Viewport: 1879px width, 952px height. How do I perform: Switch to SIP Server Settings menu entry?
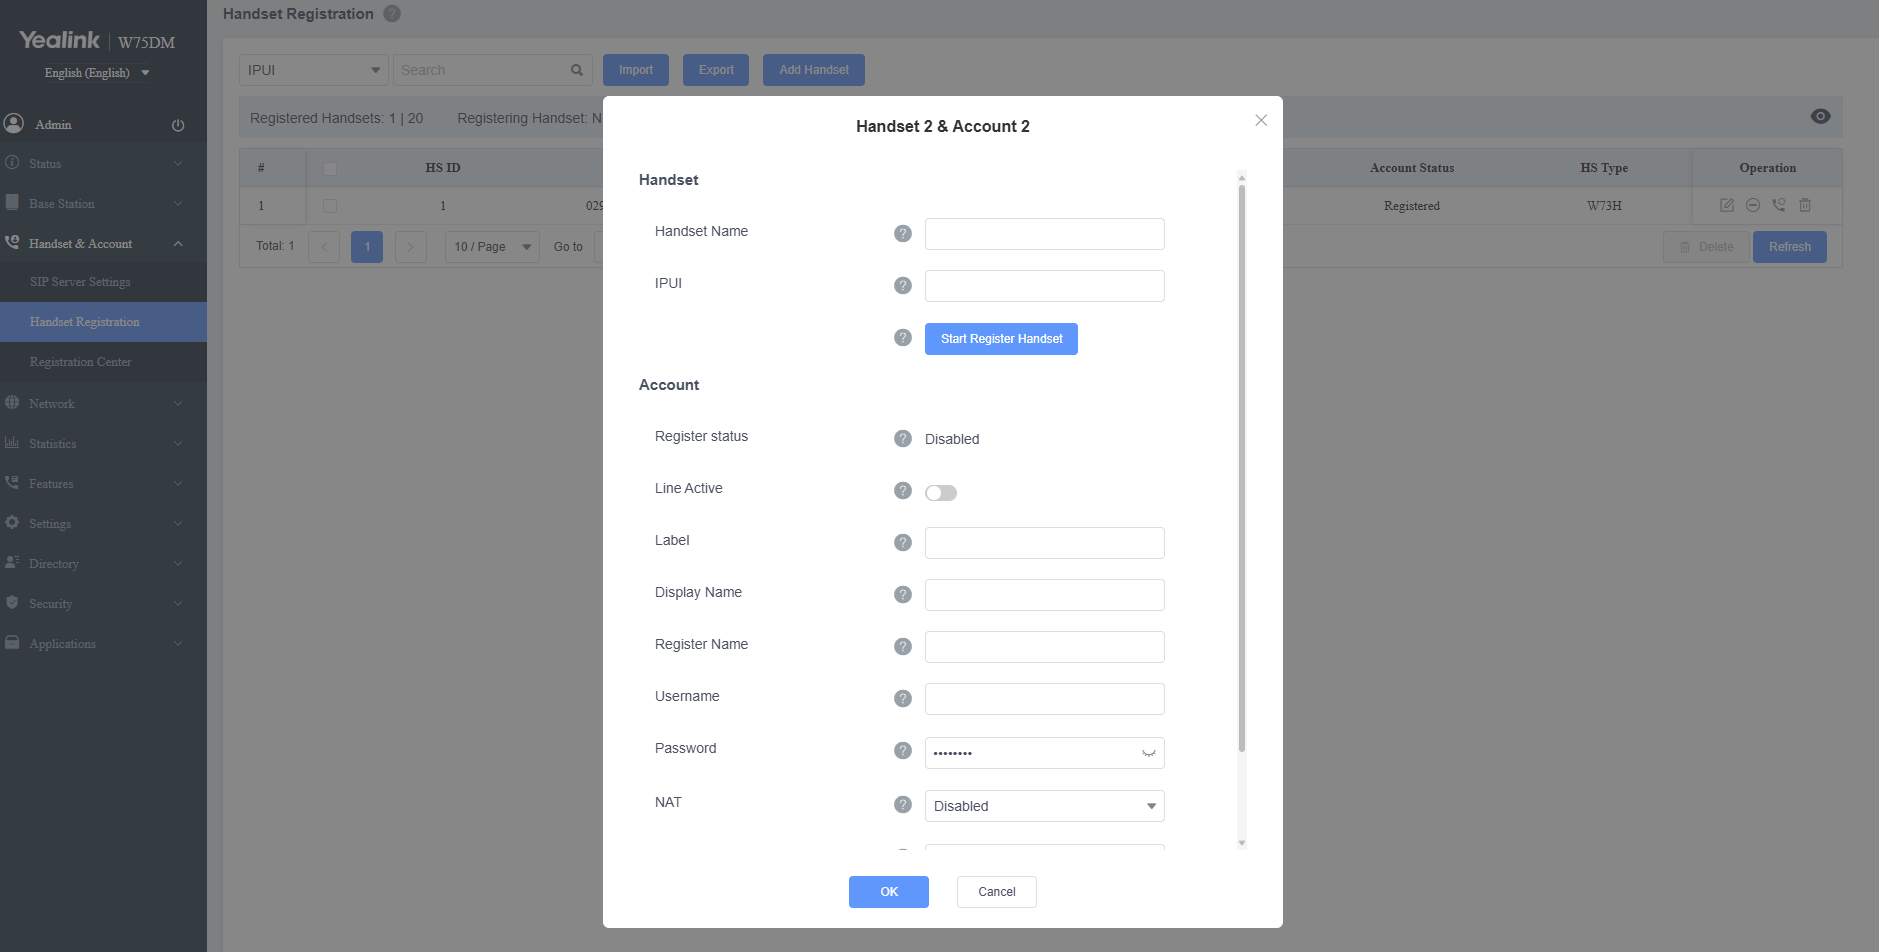coord(79,281)
